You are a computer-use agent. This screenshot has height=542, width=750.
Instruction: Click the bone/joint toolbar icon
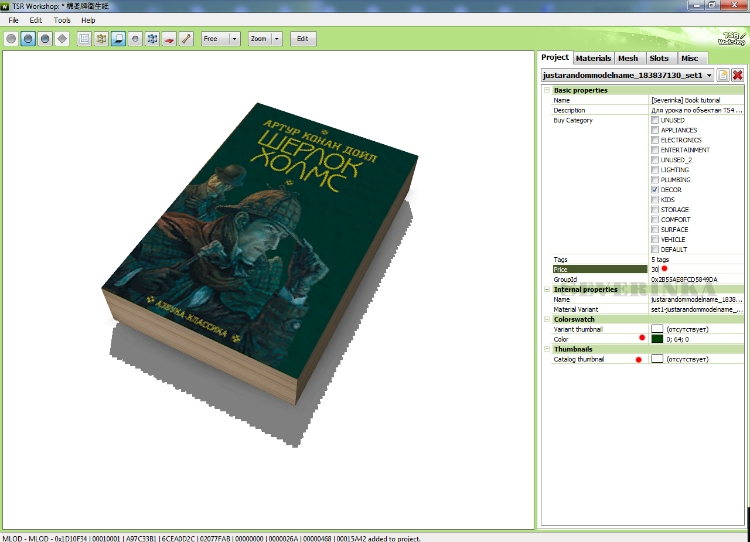click(186, 39)
